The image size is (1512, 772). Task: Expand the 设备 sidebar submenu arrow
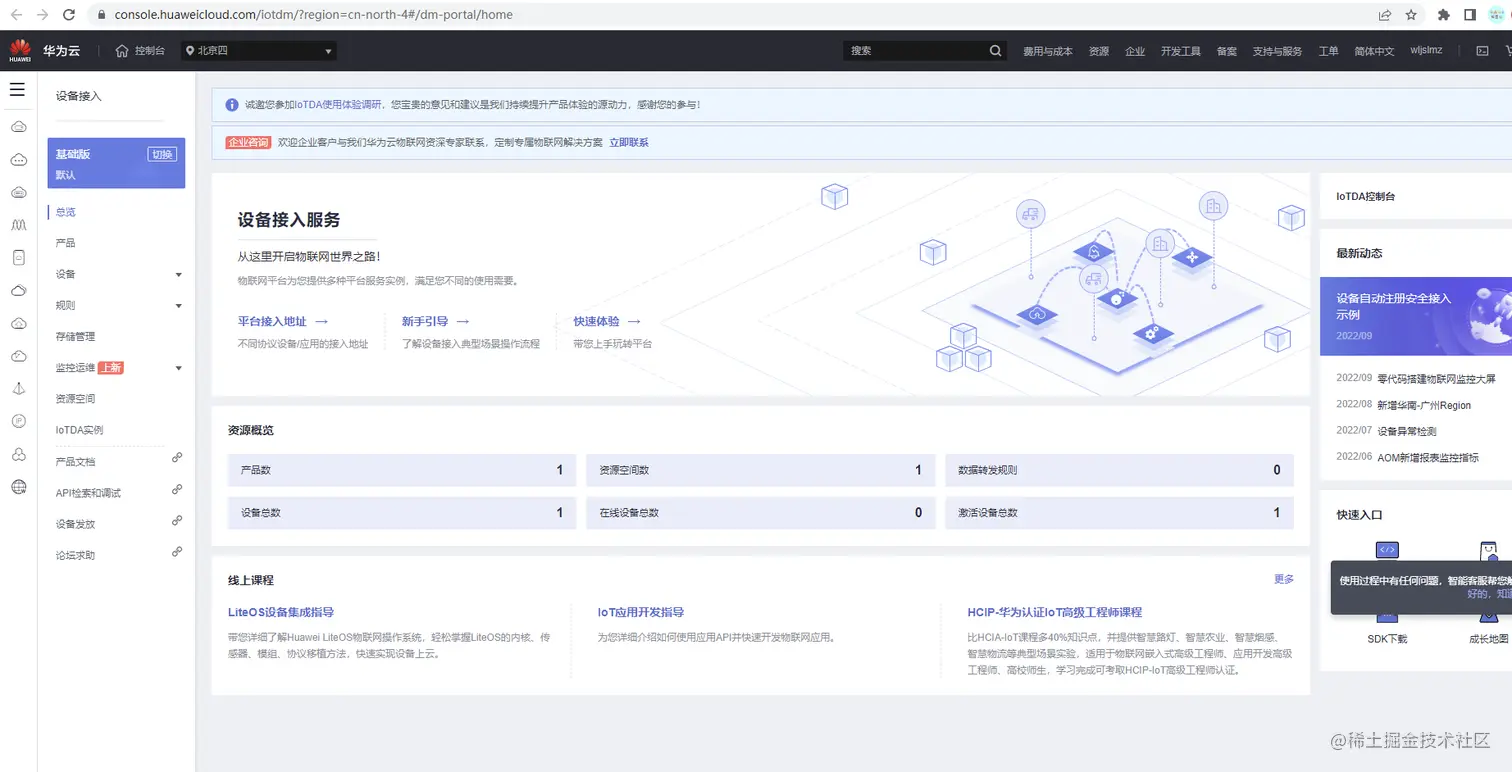[179, 274]
